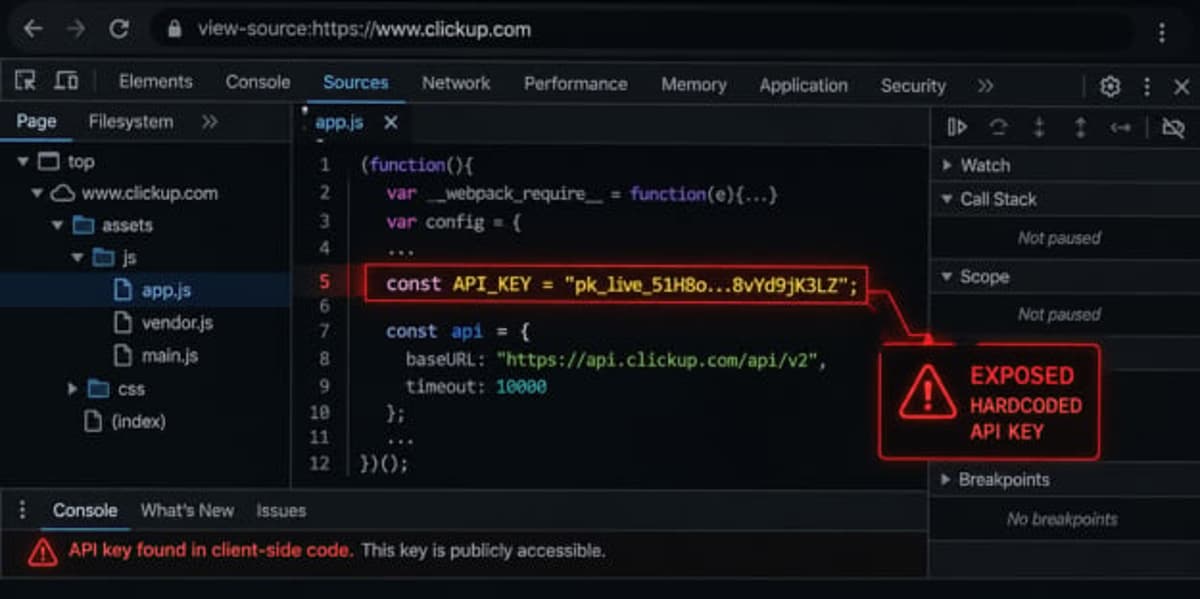Image resolution: width=1200 pixels, height=599 pixels.
Task: Click line number 7 in gutter
Action: pyautogui.click(x=324, y=332)
